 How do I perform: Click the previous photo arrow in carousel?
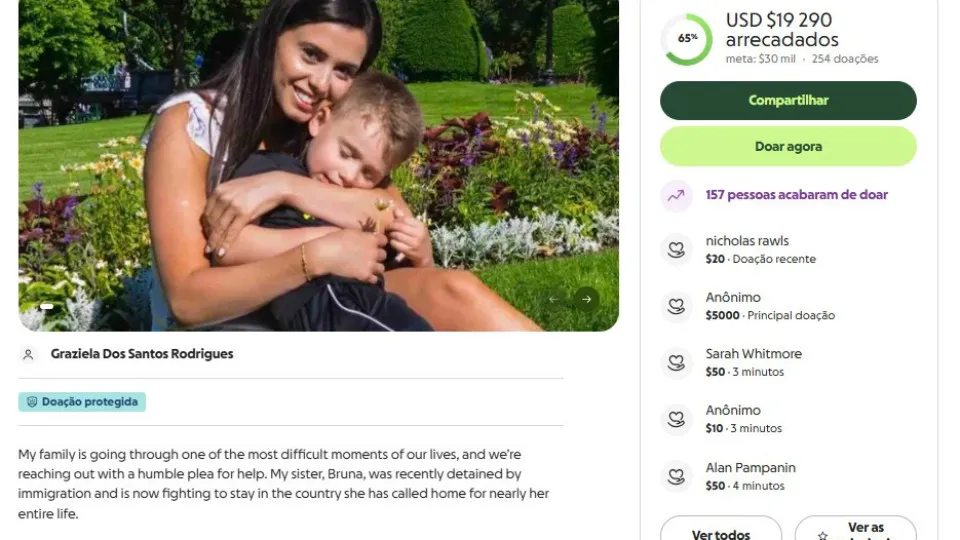pyautogui.click(x=554, y=298)
